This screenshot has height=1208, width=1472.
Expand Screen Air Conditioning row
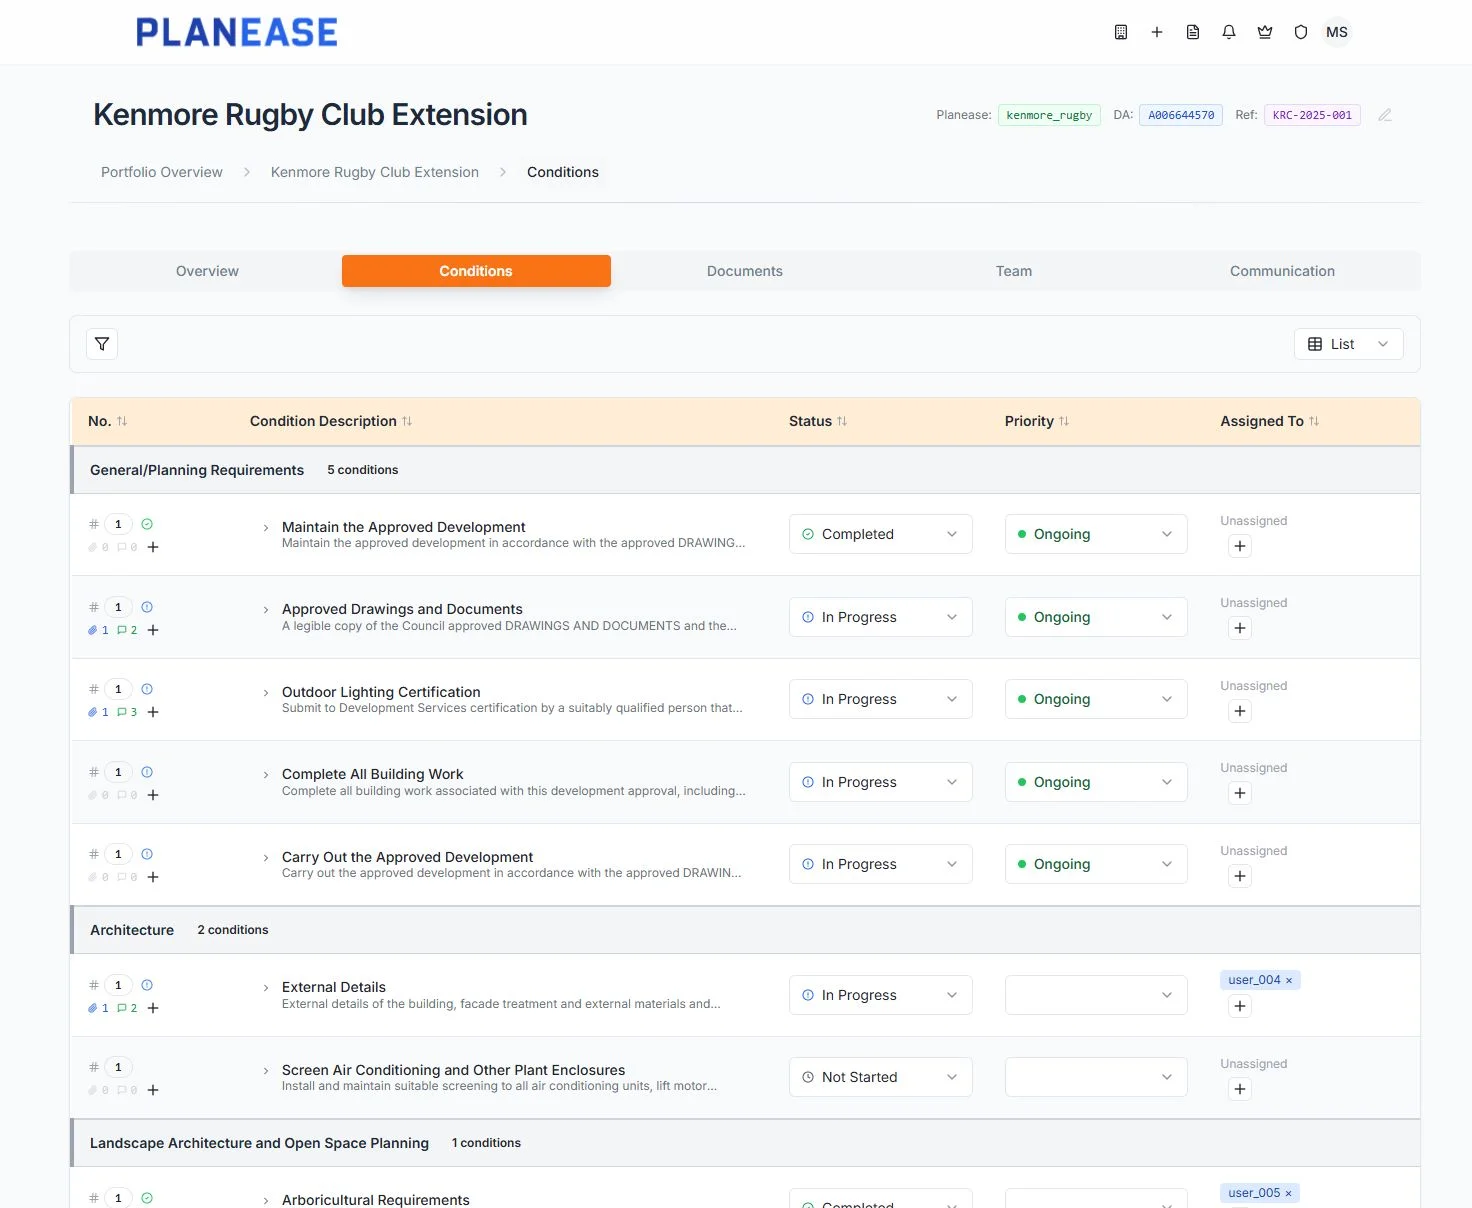click(265, 1071)
